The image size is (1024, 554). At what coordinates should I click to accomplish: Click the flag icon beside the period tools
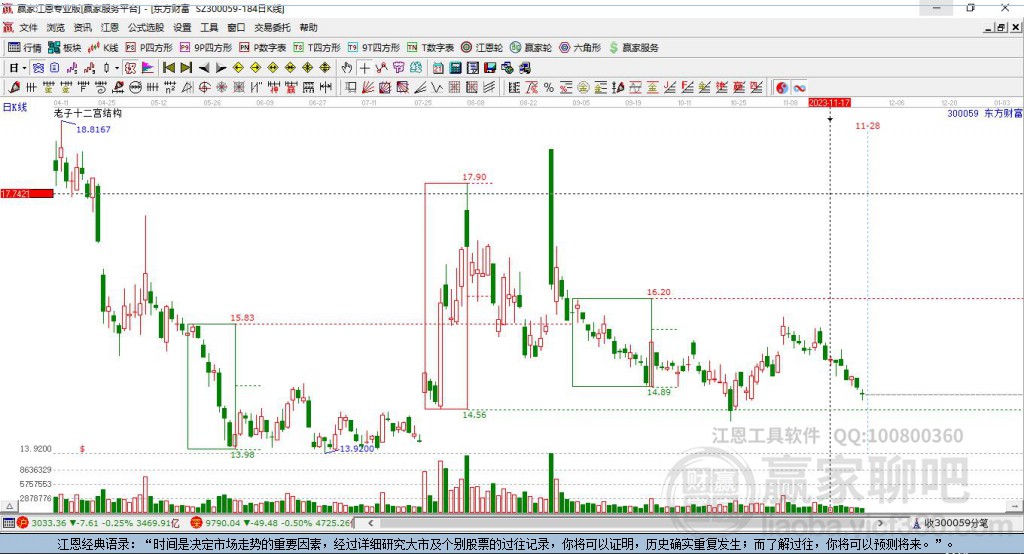click(148, 68)
